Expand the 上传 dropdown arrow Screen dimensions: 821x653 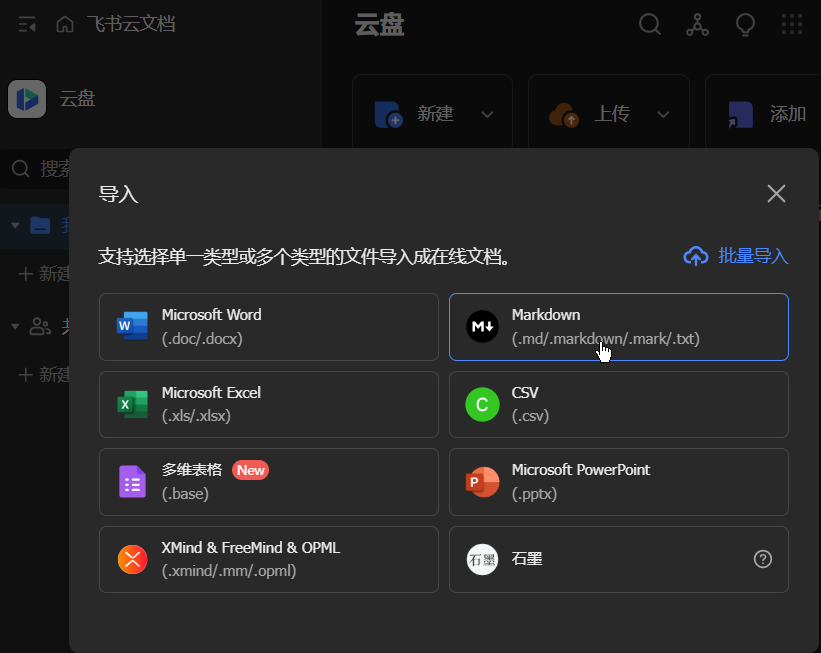[663, 114]
